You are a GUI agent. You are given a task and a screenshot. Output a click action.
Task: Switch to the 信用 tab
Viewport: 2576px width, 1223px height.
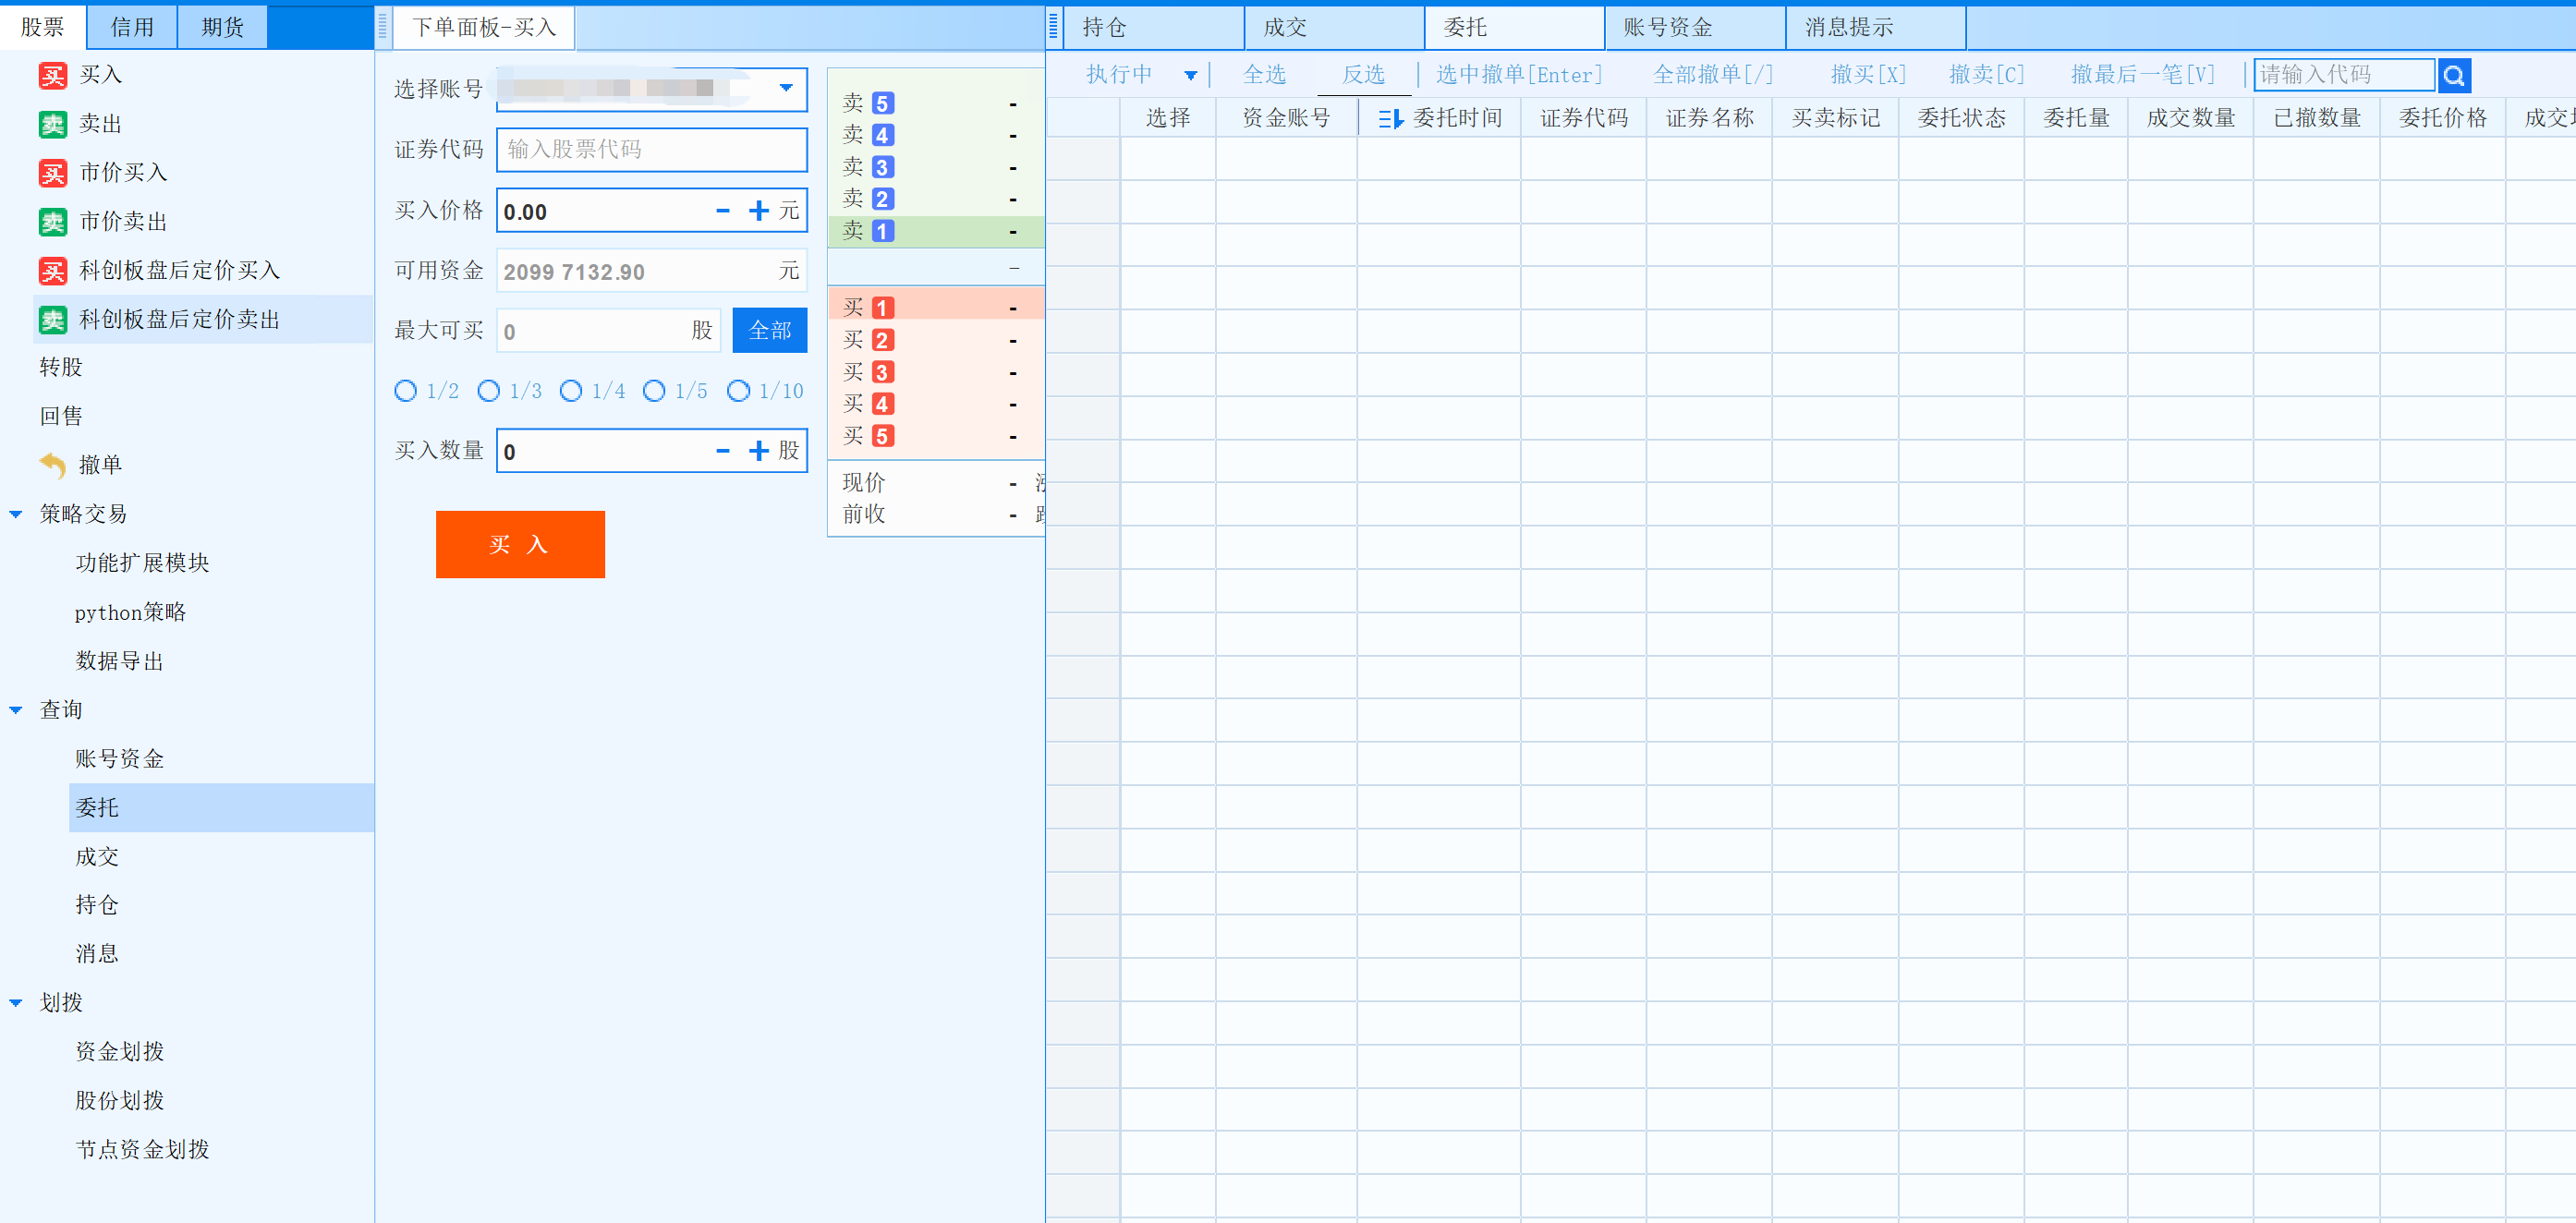132,27
